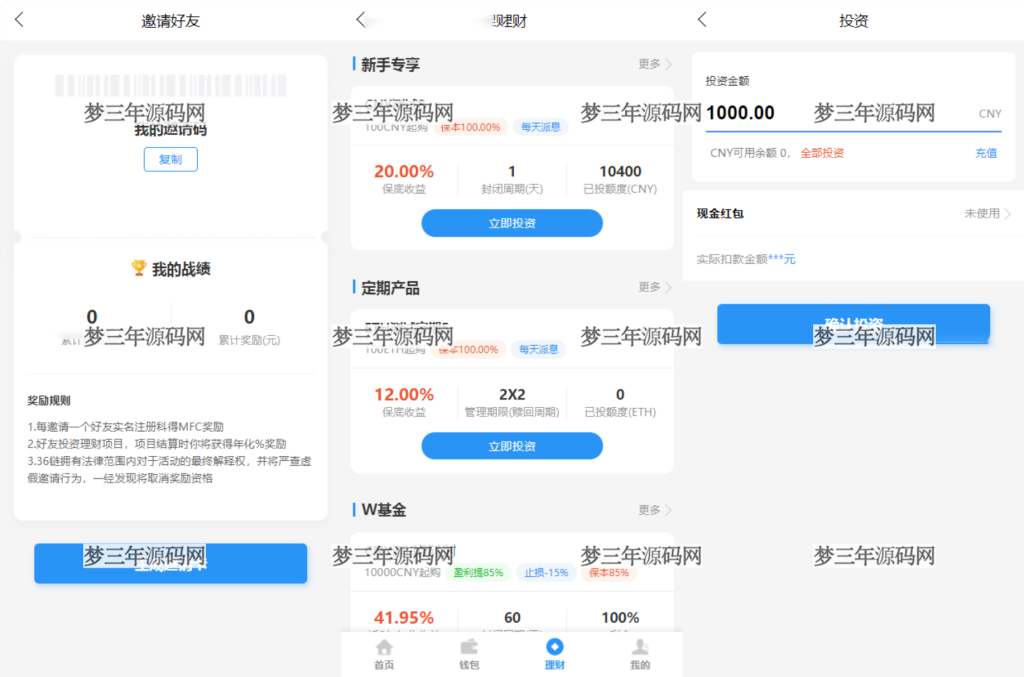The height and width of the screenshot is (677, 1024).
Task: Confirm investment with the 确认投资 button
Action: coord(853,323)
